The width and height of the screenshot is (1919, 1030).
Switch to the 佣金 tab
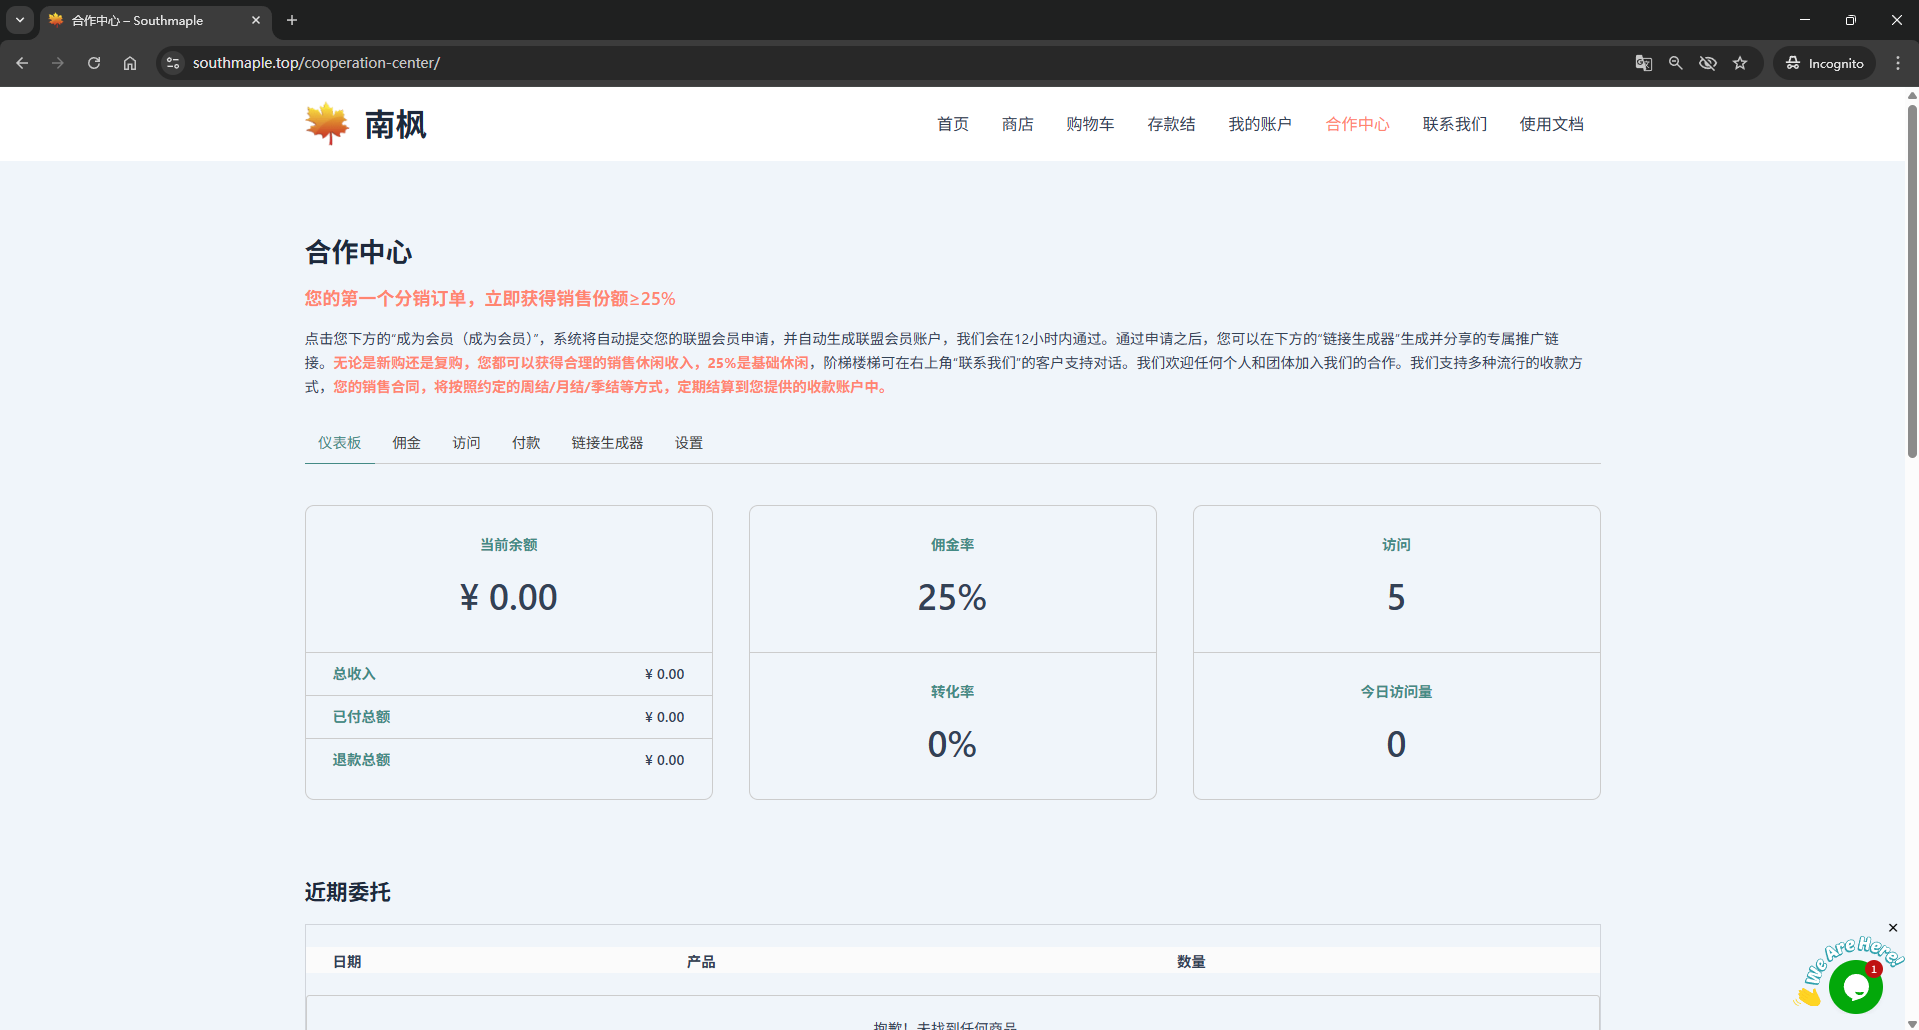coord(406,442)
